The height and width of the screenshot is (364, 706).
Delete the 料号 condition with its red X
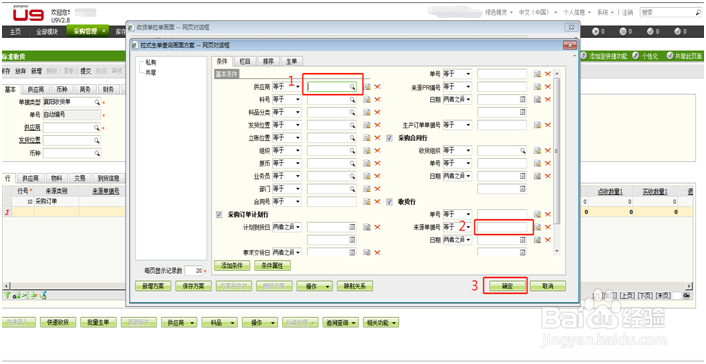point(378,99)
